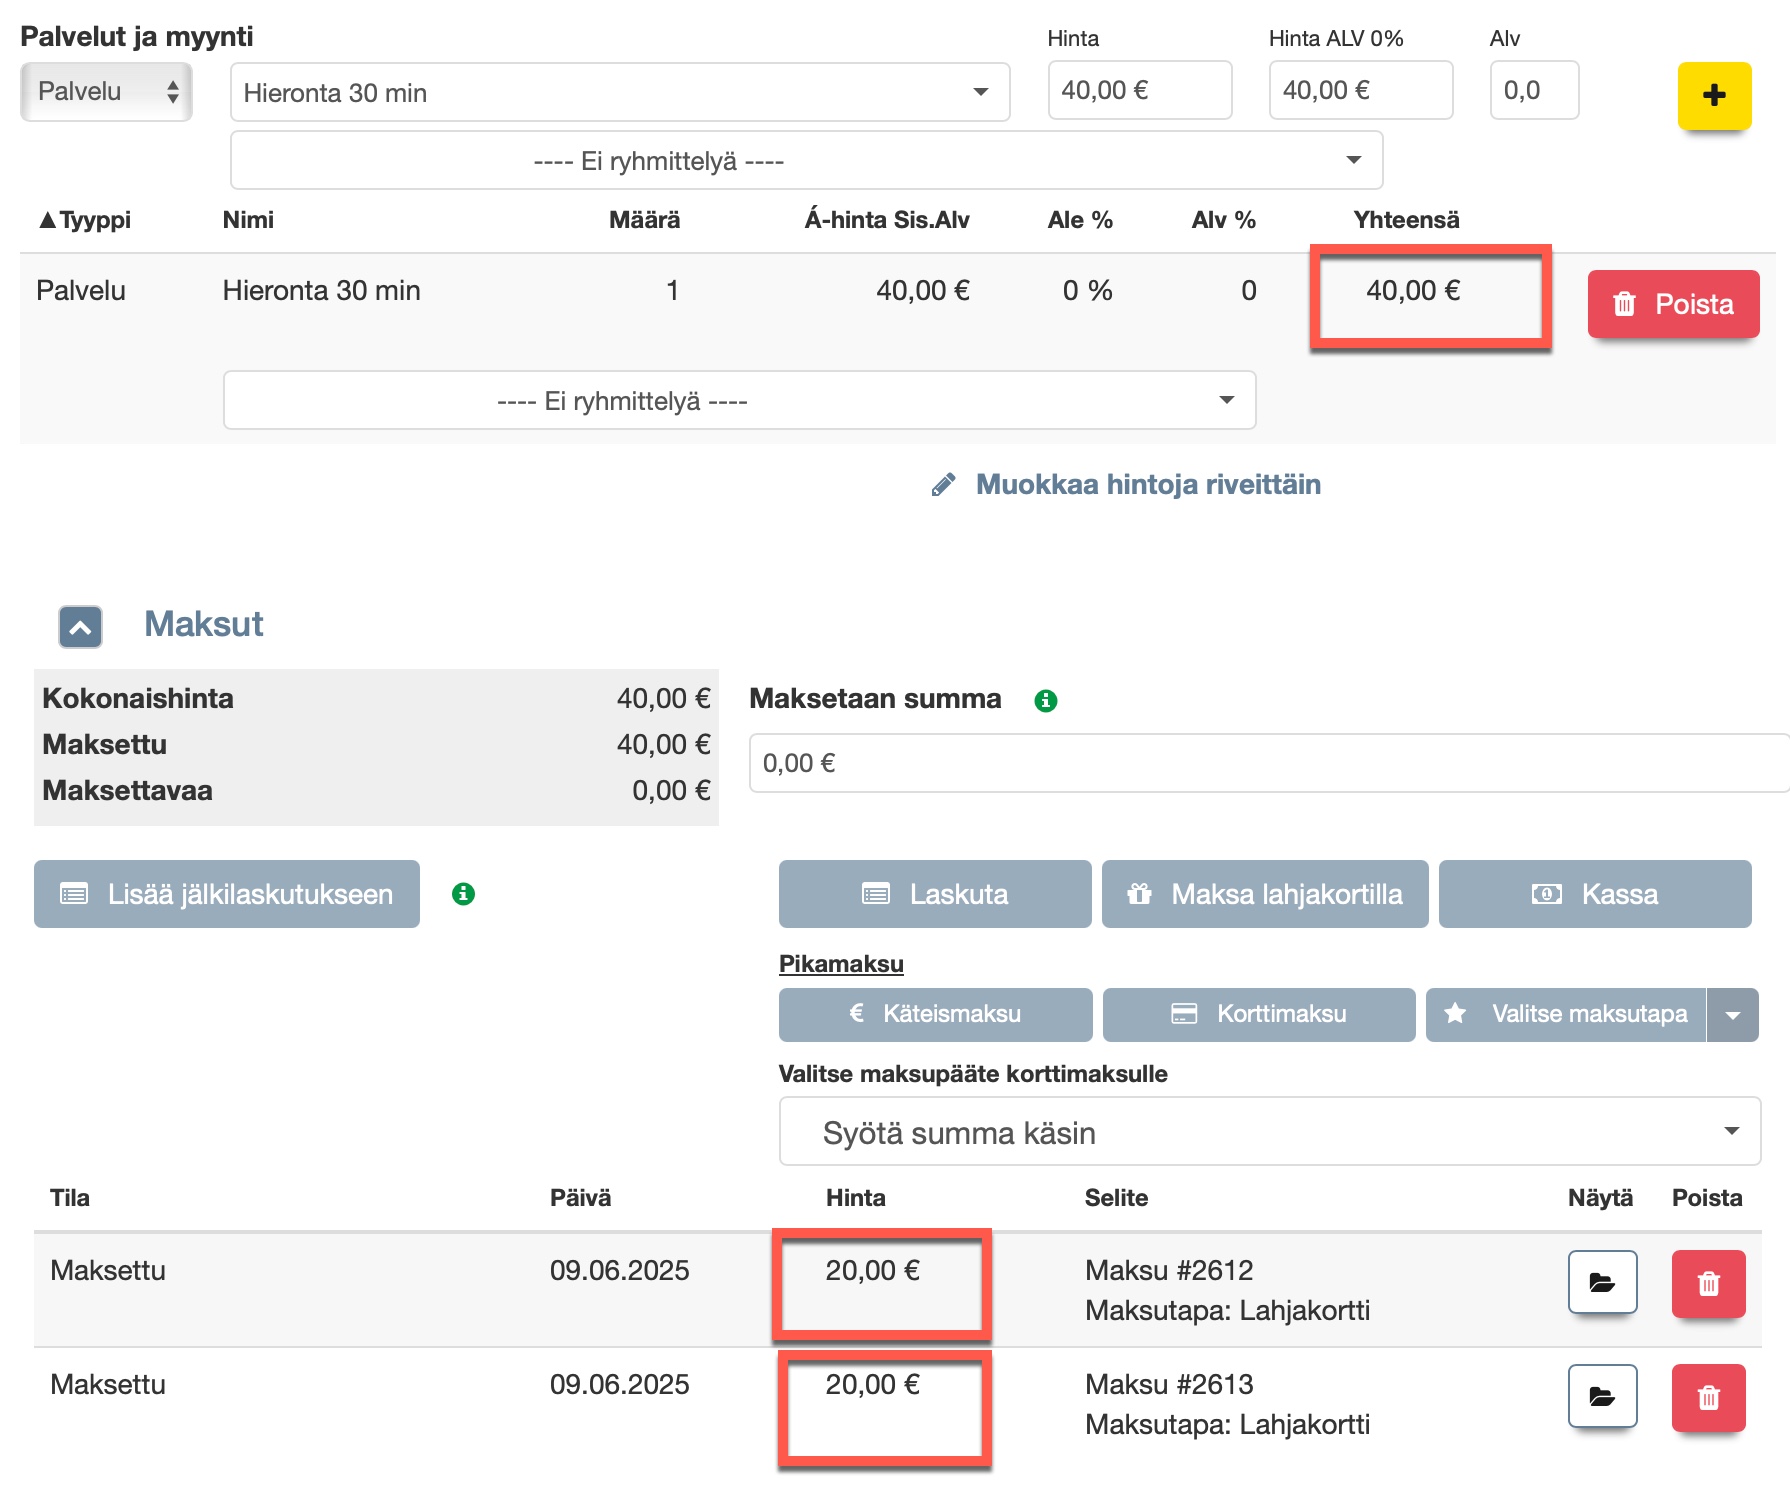Viewport: 1790px width, 1486px height.
Task: Delete payment #2612 with trash icon
Action: 1708,1282
